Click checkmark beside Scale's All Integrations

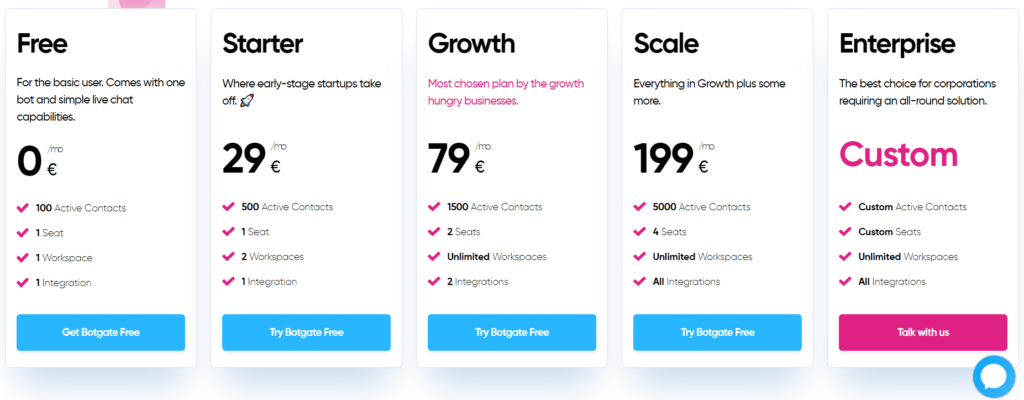[x=640, y=282]
